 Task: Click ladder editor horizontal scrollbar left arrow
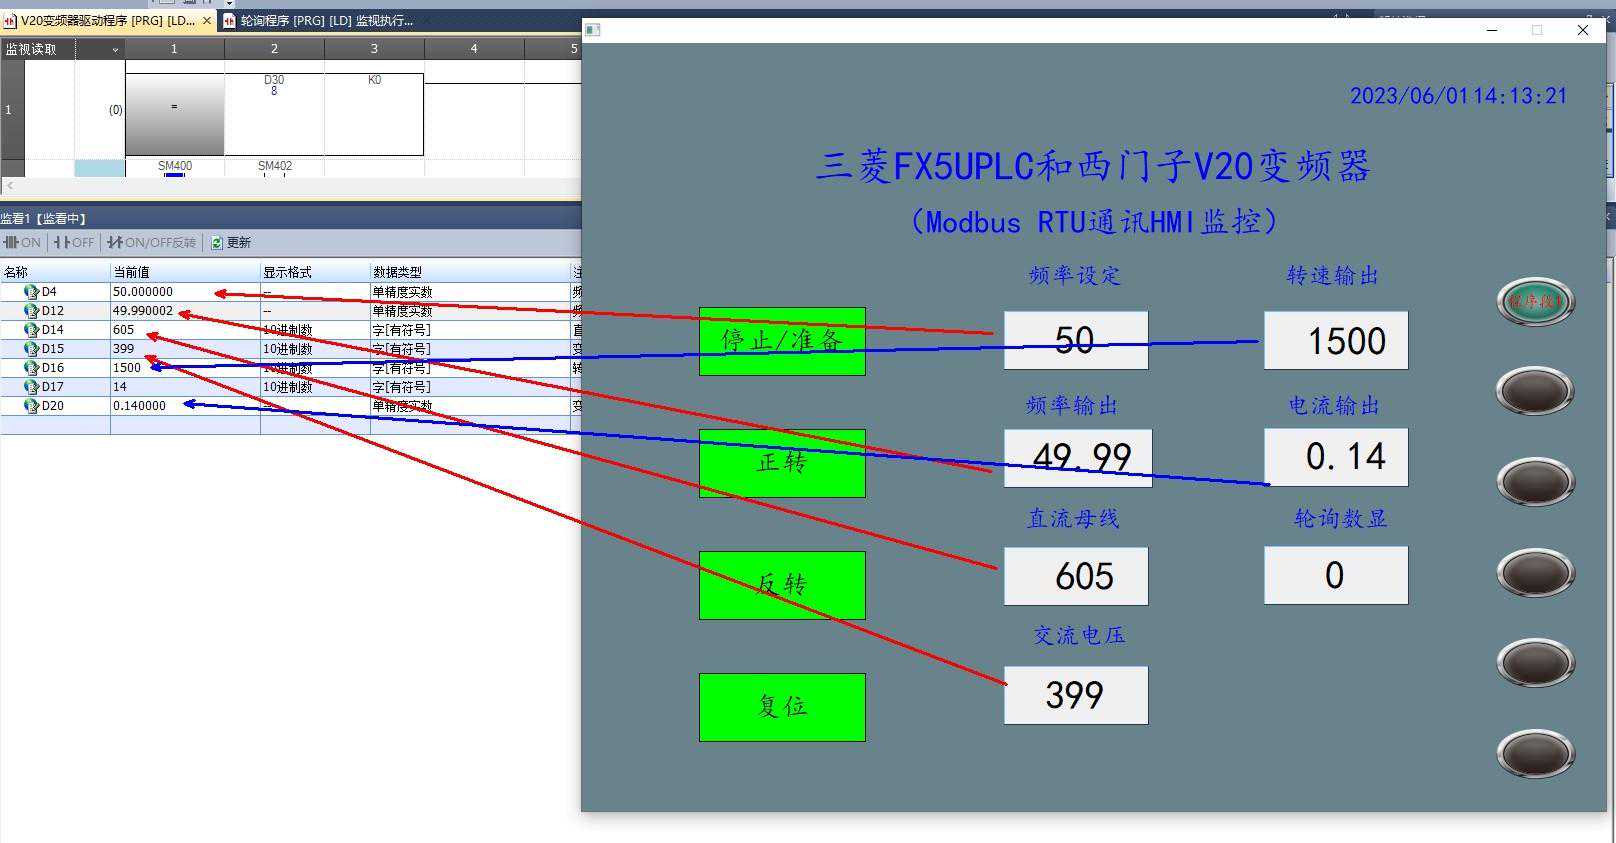pyautogui.click(x=10, y=186)
